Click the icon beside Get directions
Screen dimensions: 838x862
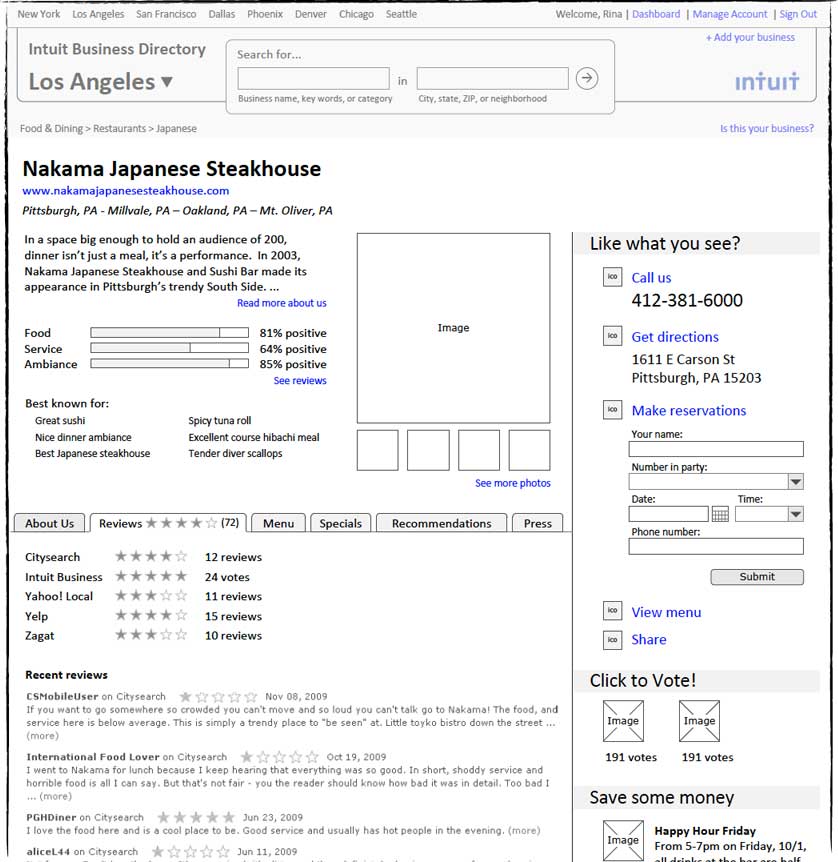click(x=612, y=336)
